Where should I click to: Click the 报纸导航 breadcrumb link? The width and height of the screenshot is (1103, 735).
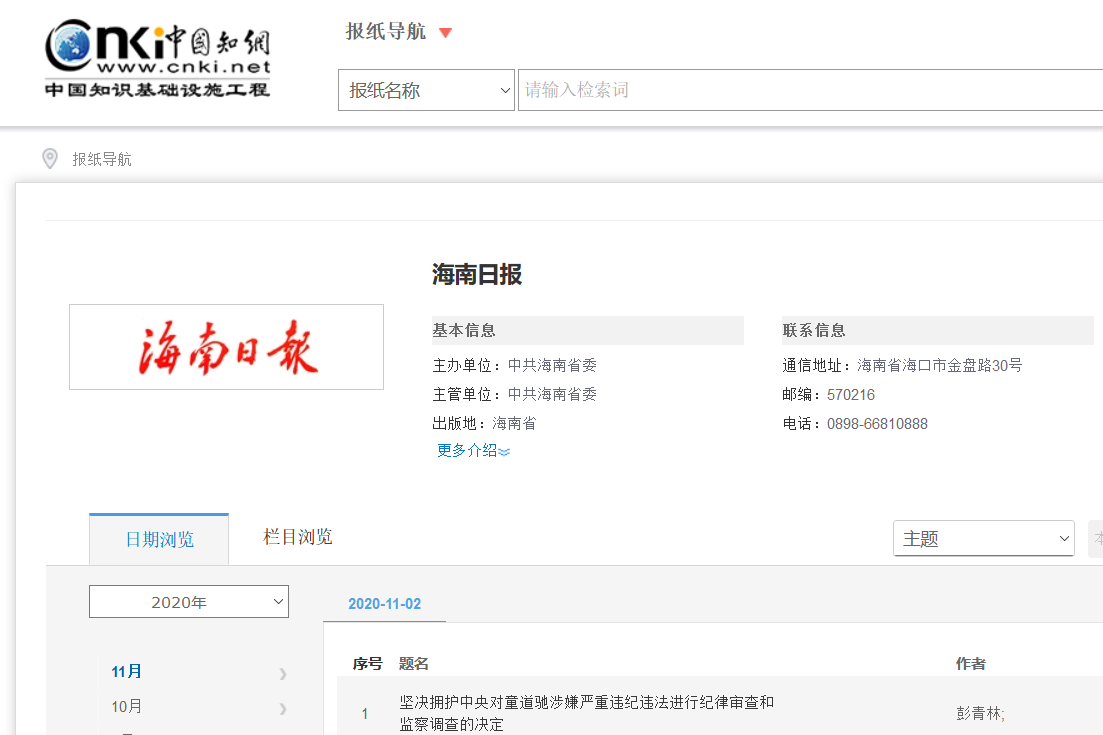[102, 159]
